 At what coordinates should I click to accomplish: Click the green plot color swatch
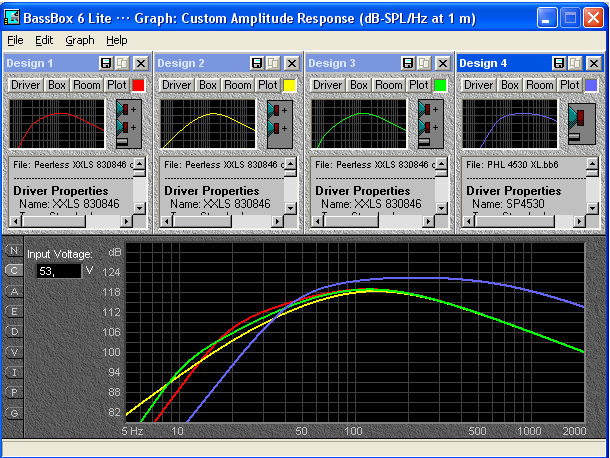point(440,85)
